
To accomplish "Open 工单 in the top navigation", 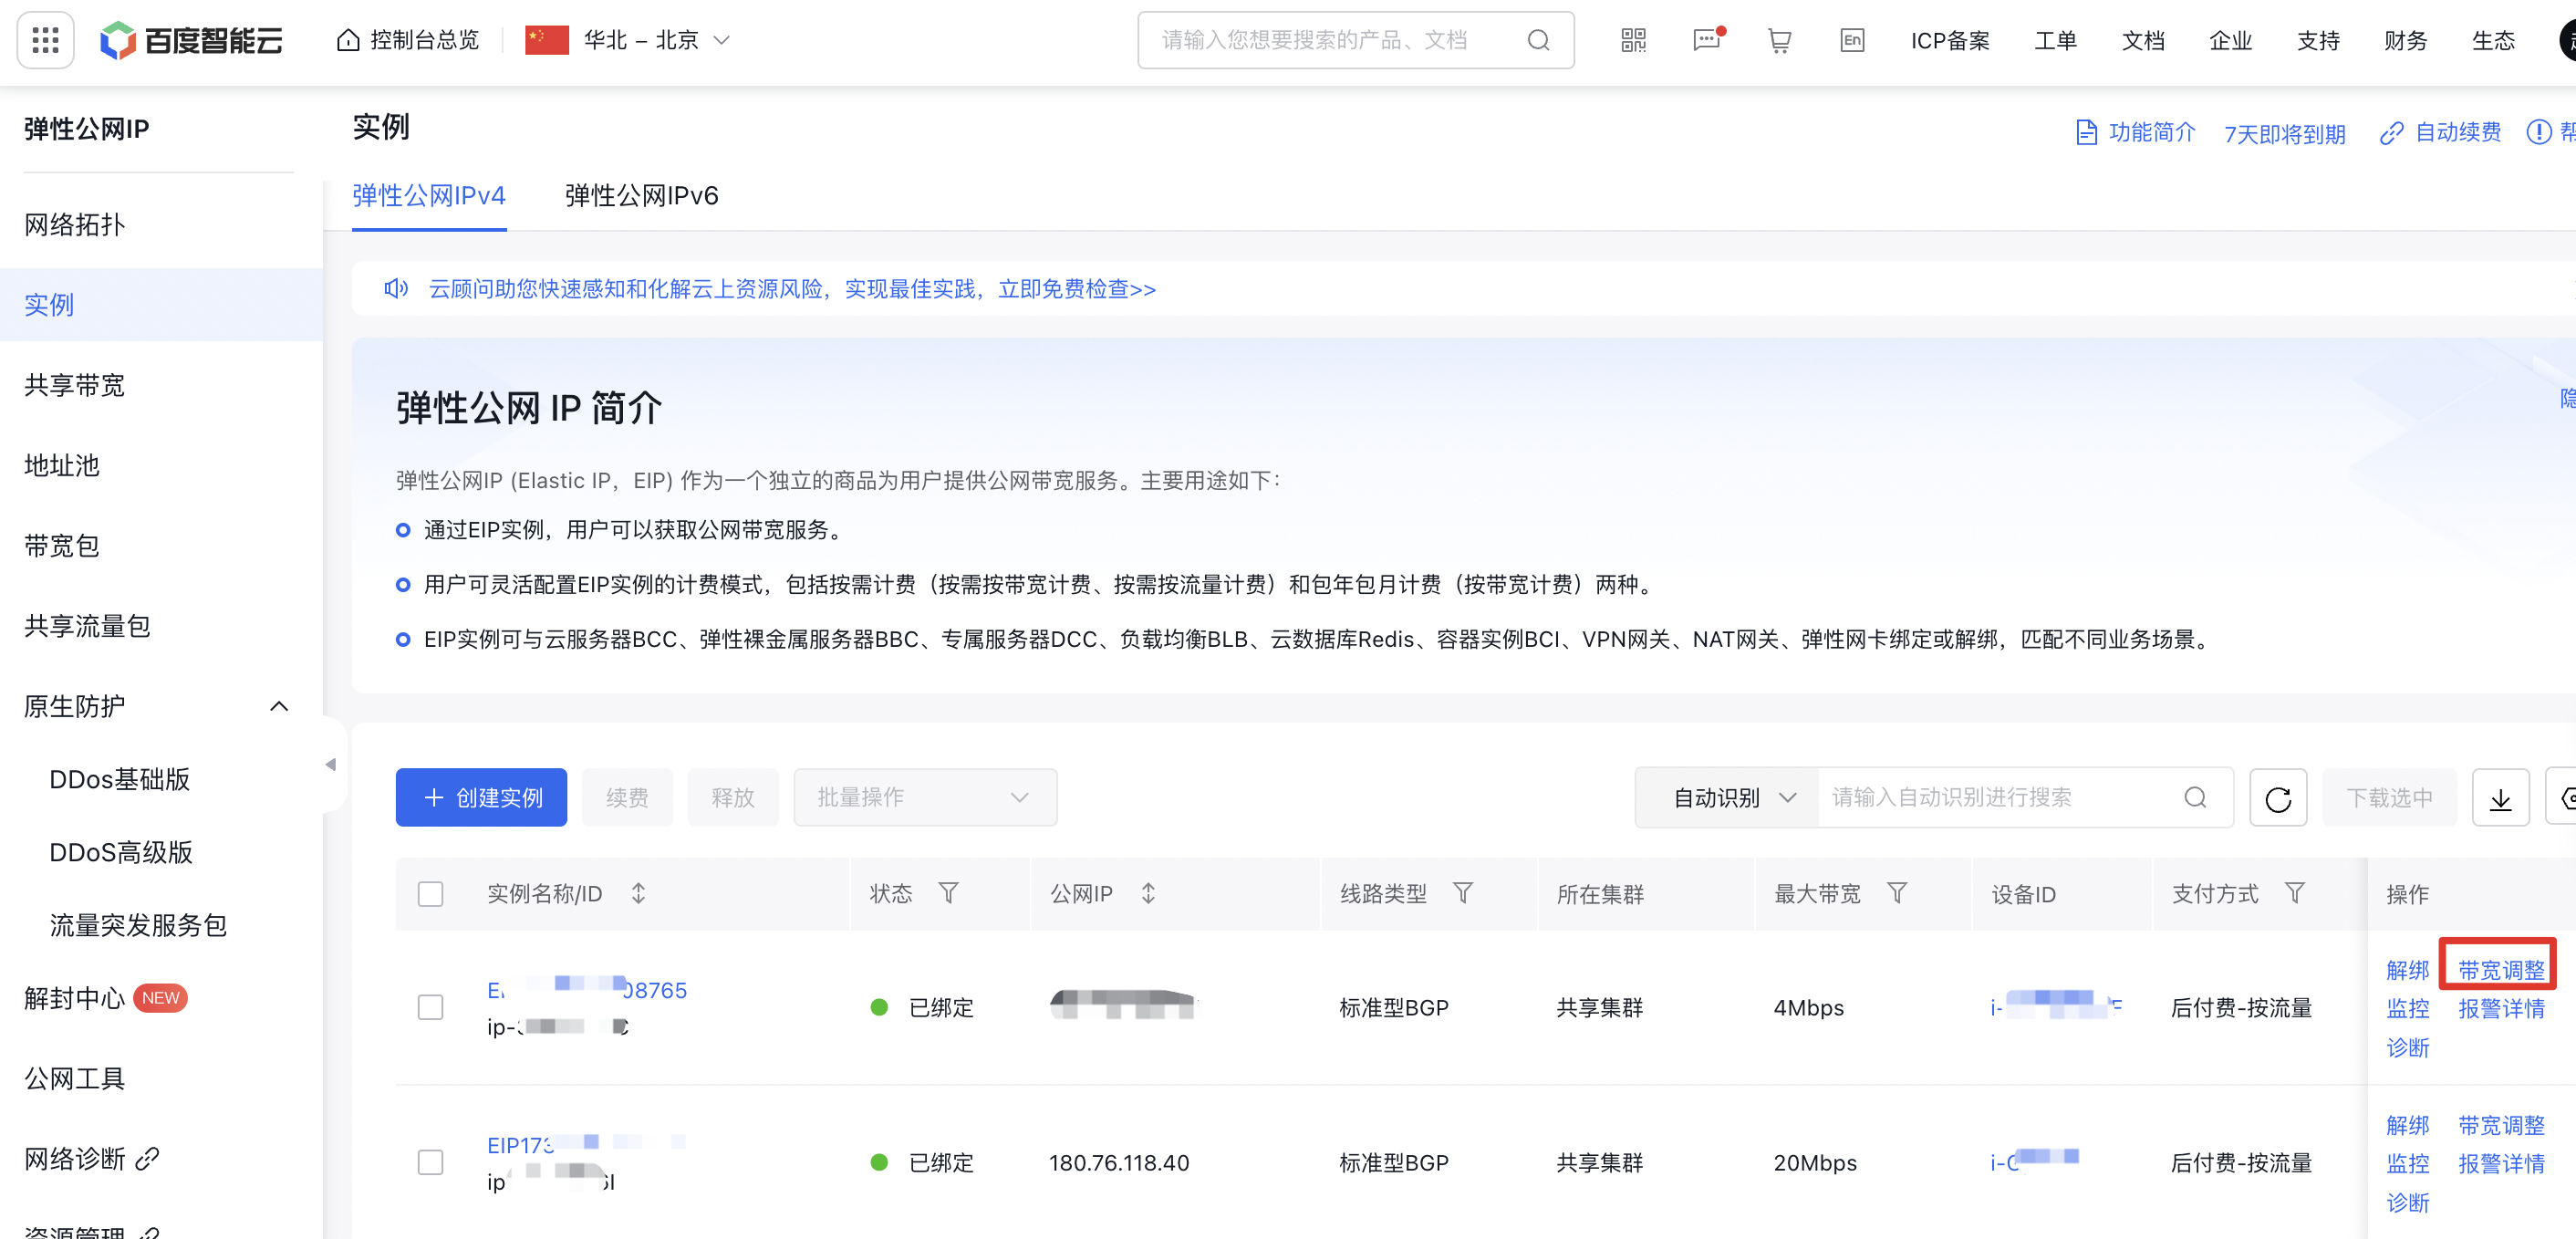I will pyautogui.click(x=2055, y=41).
